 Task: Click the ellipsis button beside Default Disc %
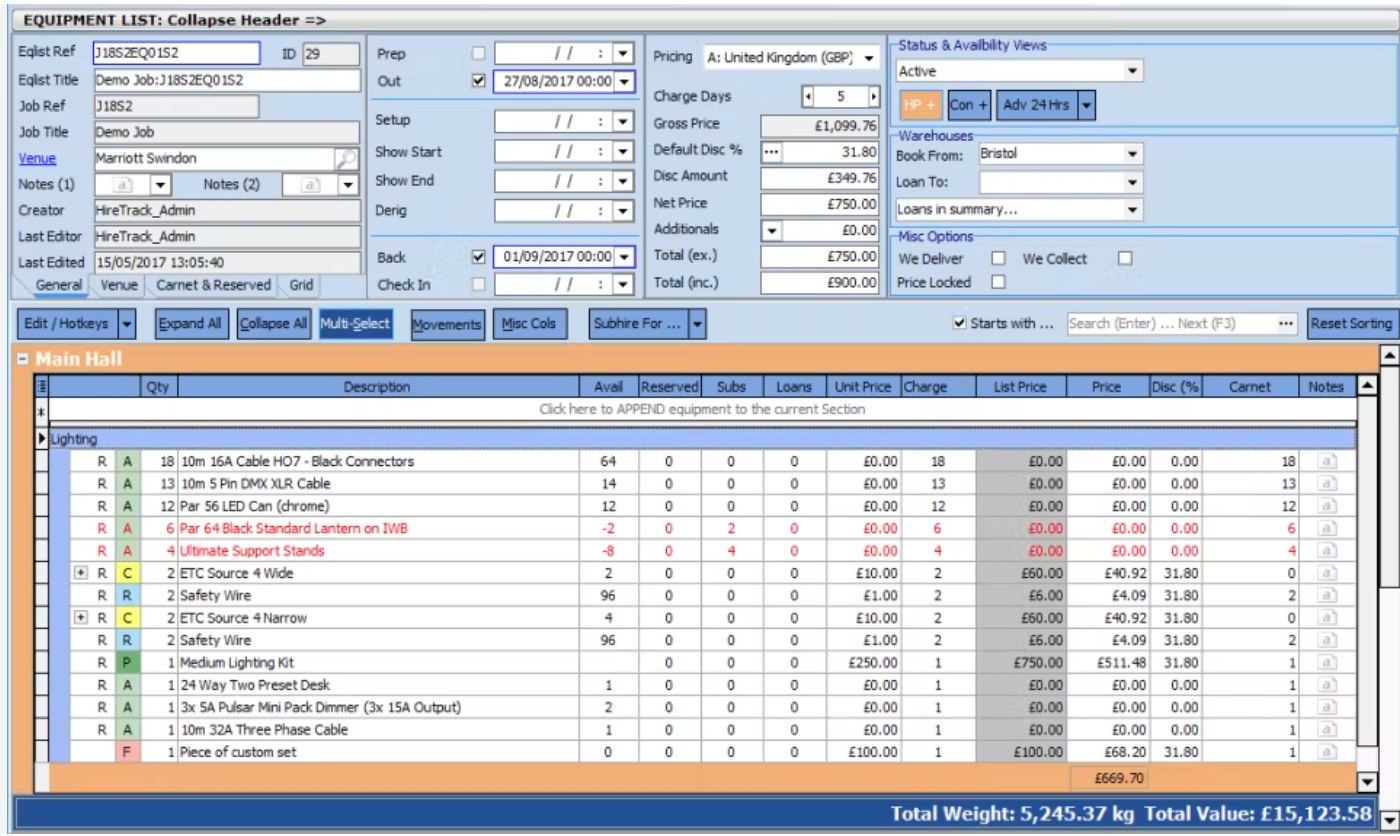[771, 152]
